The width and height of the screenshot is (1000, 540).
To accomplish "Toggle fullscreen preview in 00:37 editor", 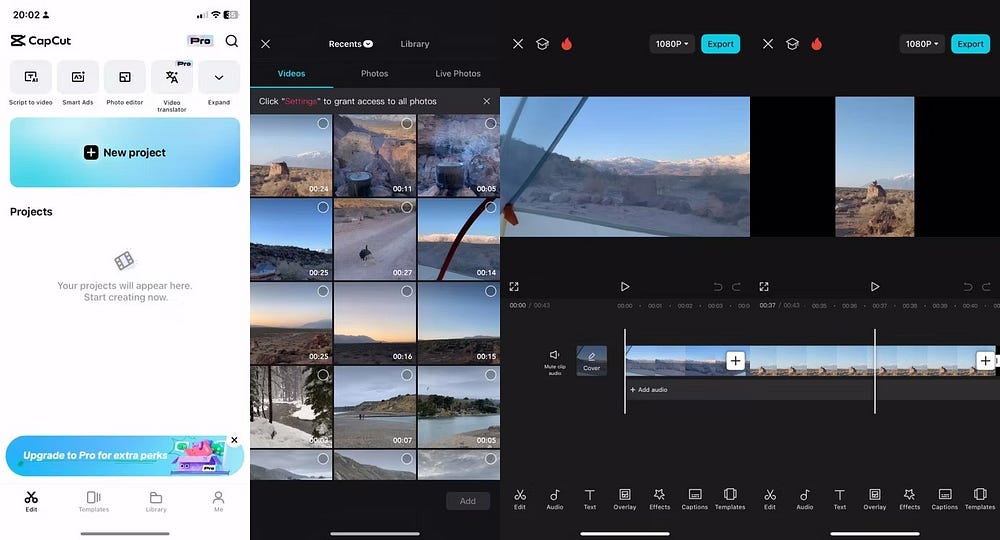I will coord(764,287).
